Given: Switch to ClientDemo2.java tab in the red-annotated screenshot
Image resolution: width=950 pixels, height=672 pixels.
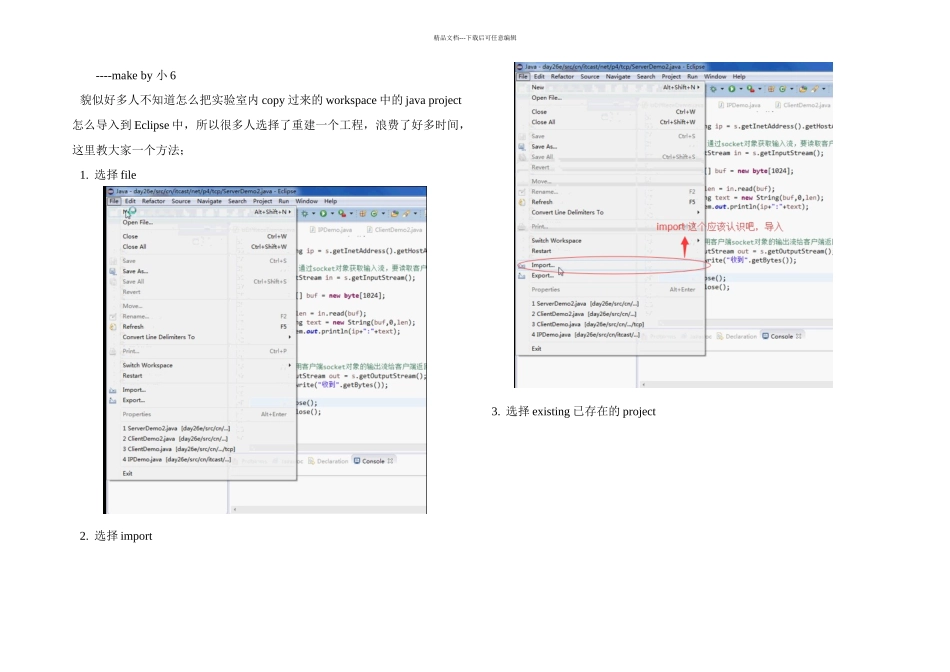Looking at the screenshot, I should (x=803, y=105).
